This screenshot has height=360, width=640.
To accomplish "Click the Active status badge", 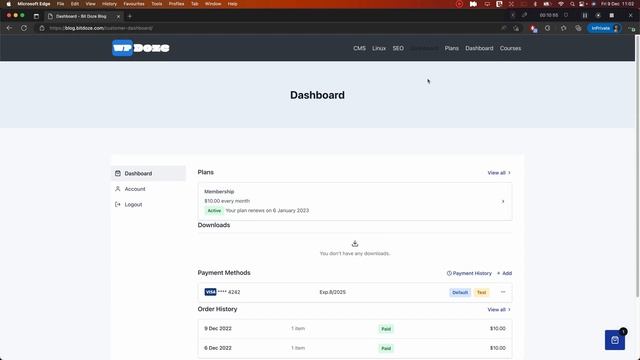I will tap(214, 211).
